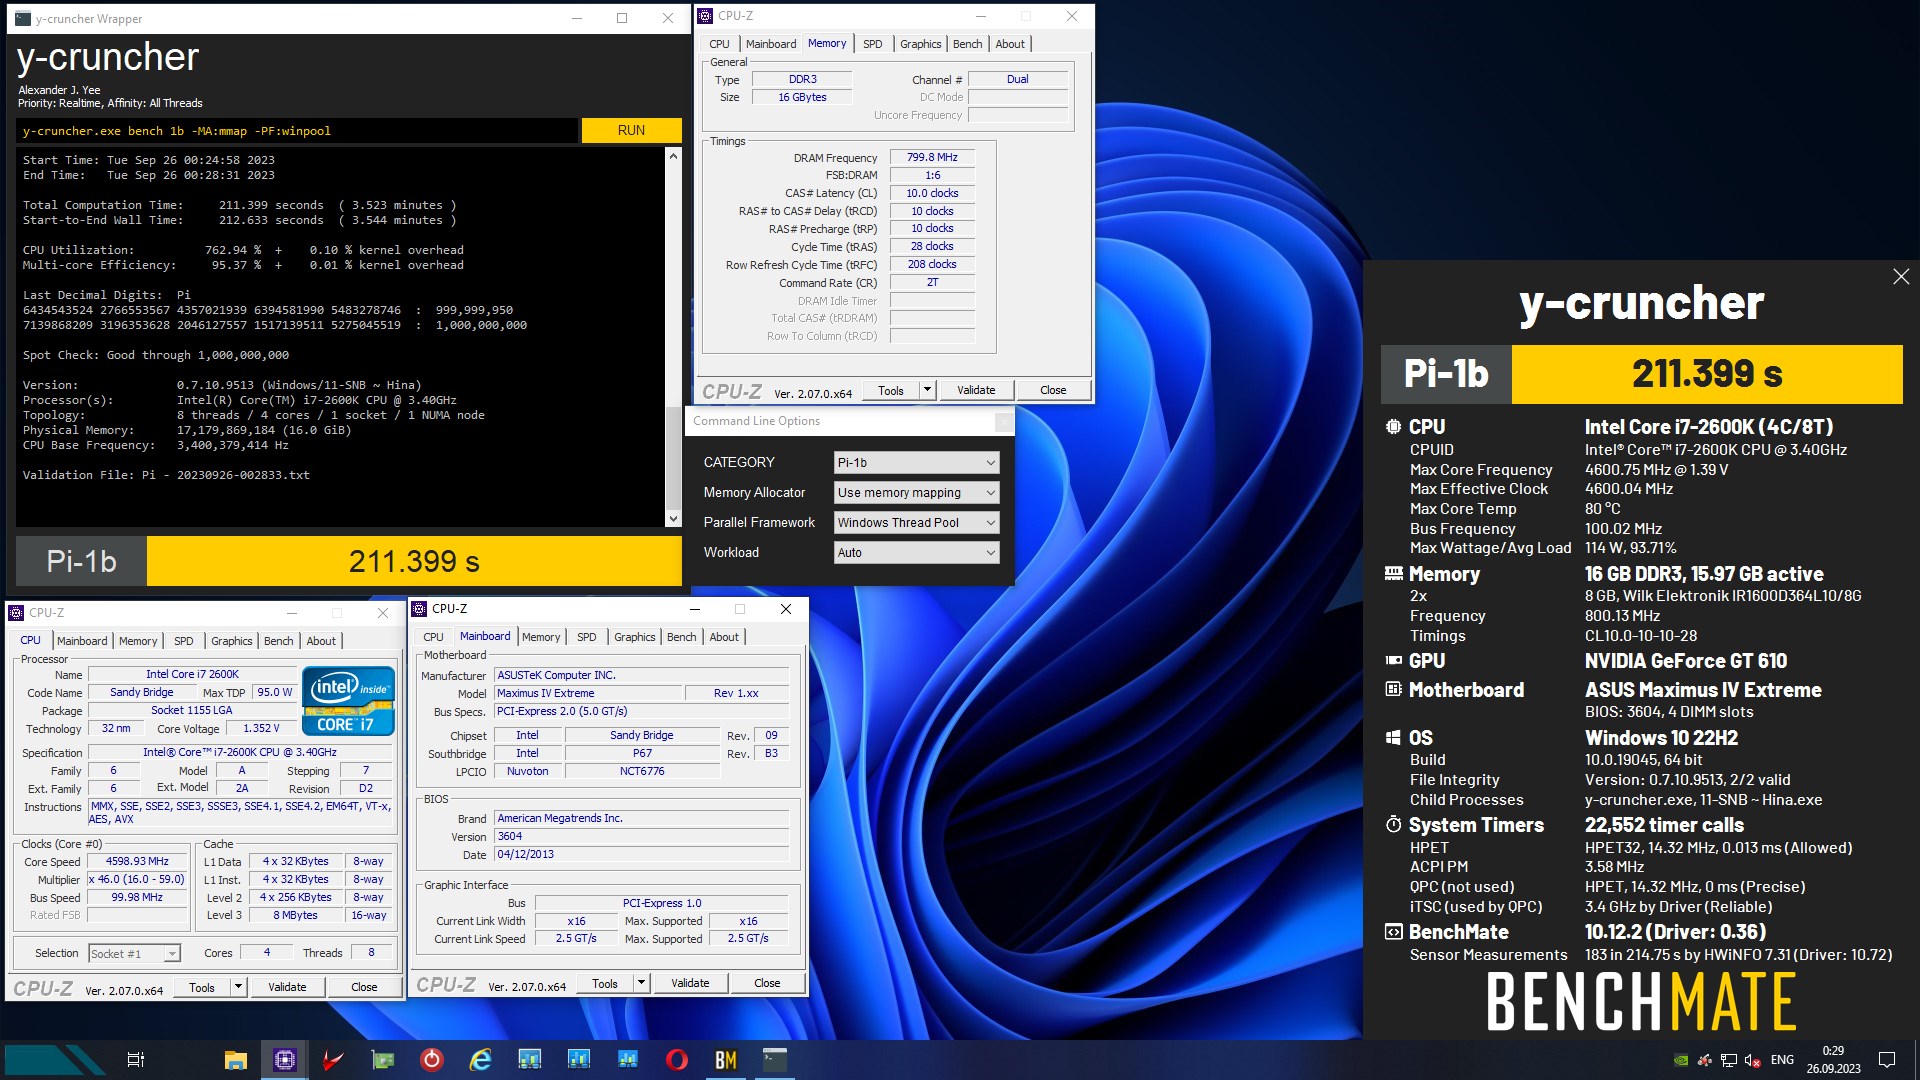Click the y-cruncher console scroll down arrow

click(673, 518)
